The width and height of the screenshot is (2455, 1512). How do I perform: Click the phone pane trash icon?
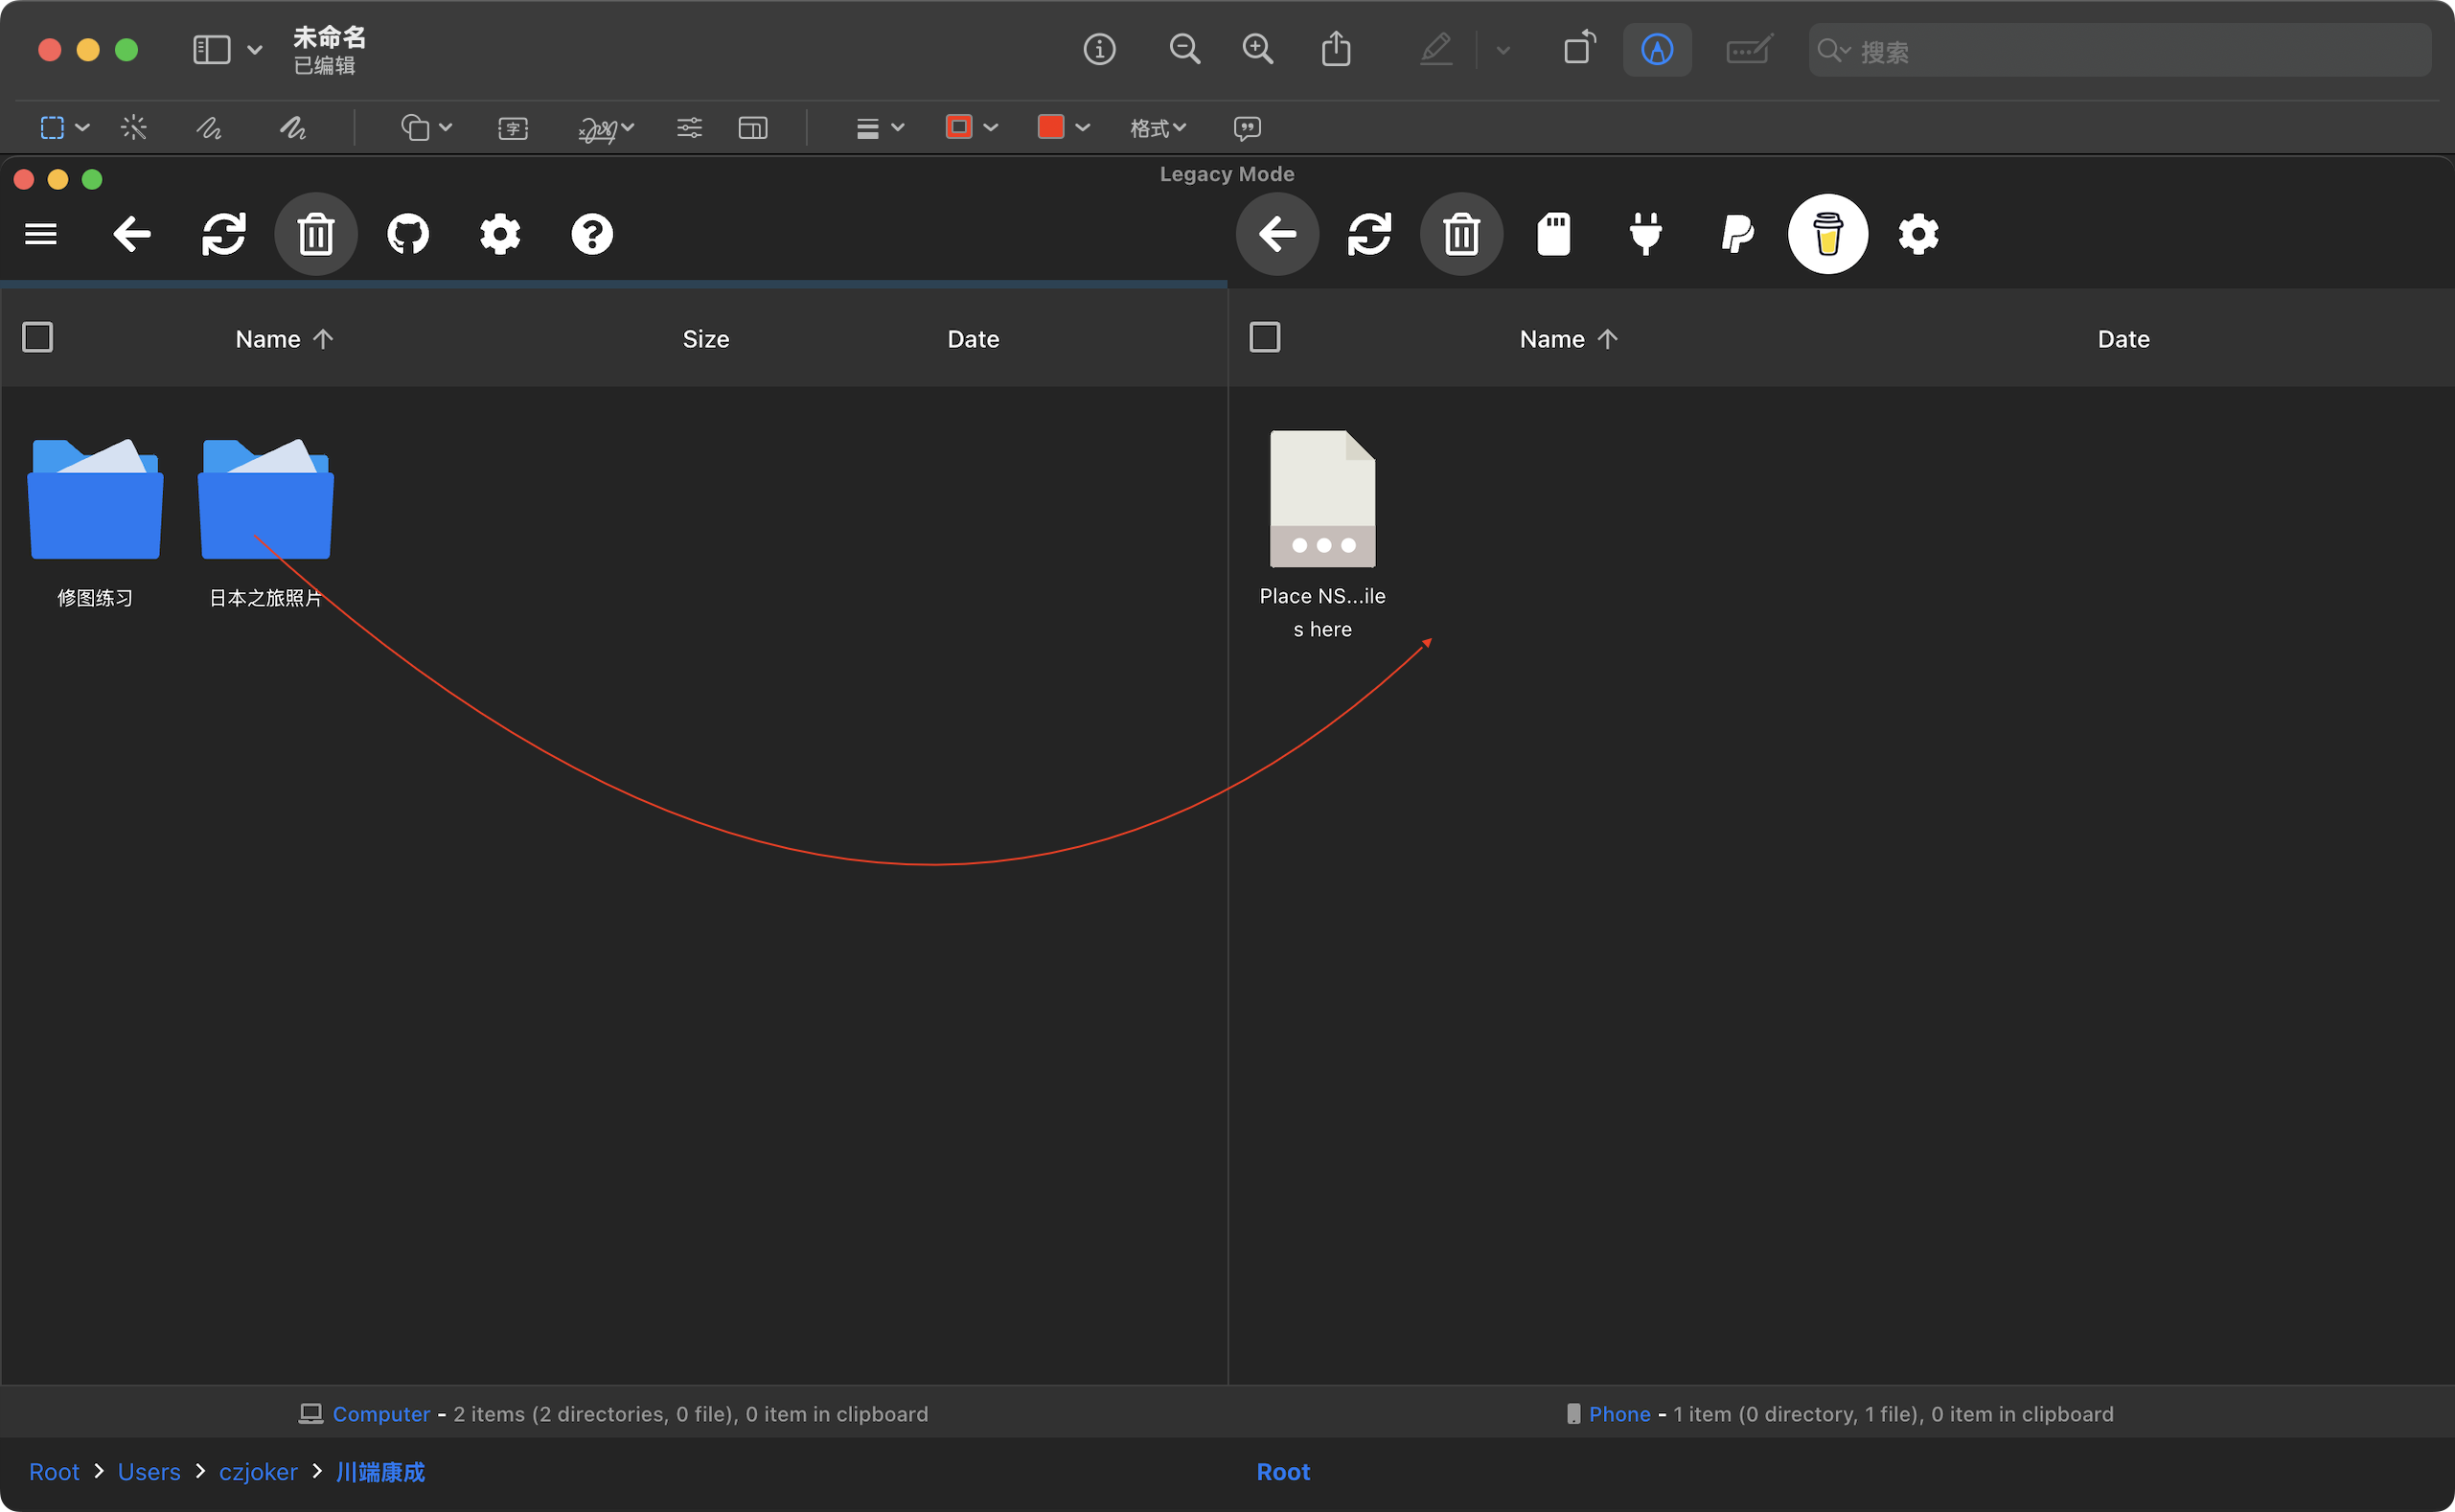tap(1461, 234)
